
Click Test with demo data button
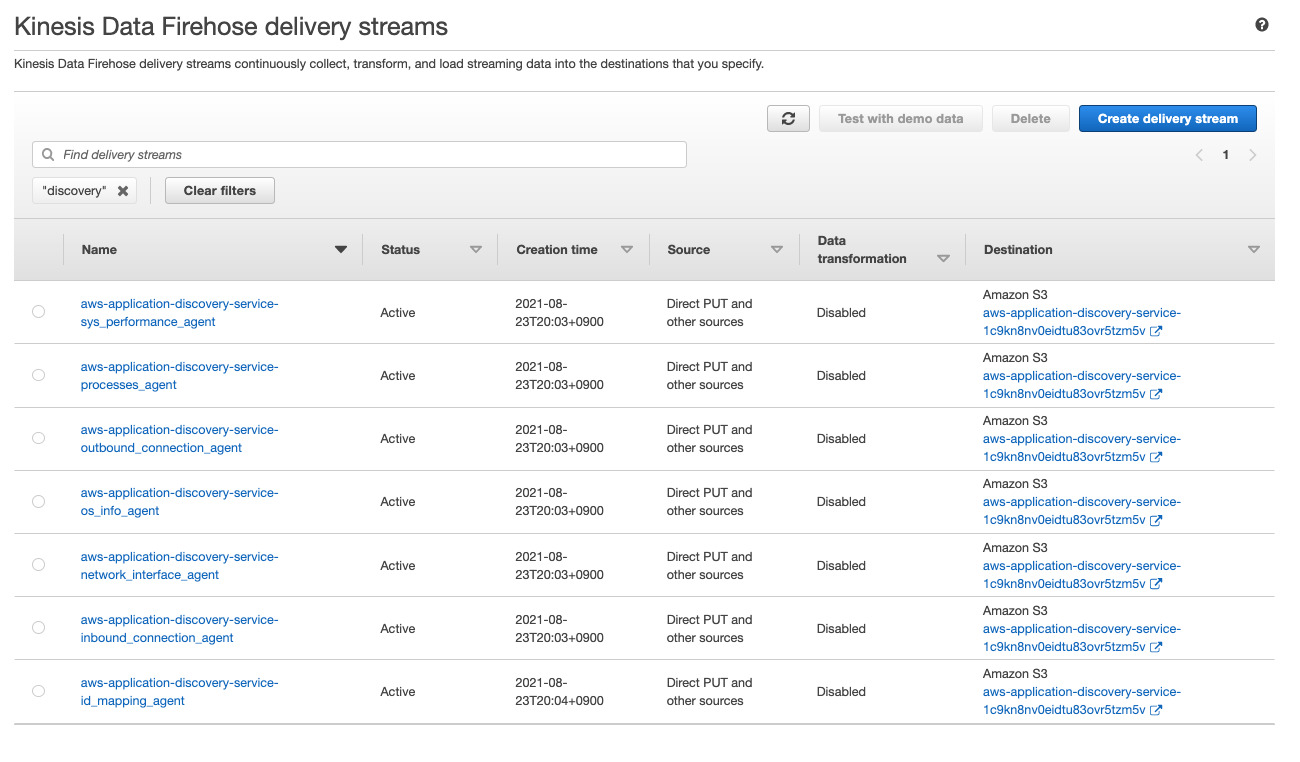(901, 118)
